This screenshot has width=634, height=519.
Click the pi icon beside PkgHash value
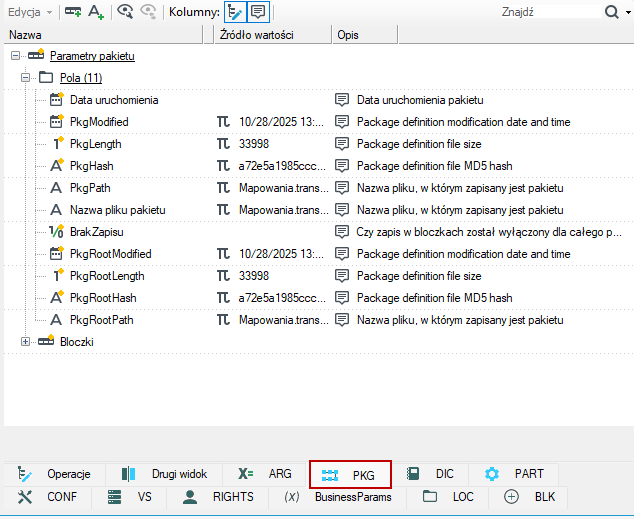coord(223,166)
